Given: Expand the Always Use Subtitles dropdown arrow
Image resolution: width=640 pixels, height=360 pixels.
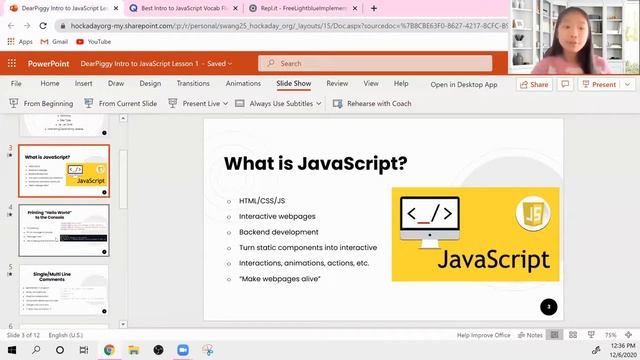Looking at the screenshot, I should tap(319, 104).
